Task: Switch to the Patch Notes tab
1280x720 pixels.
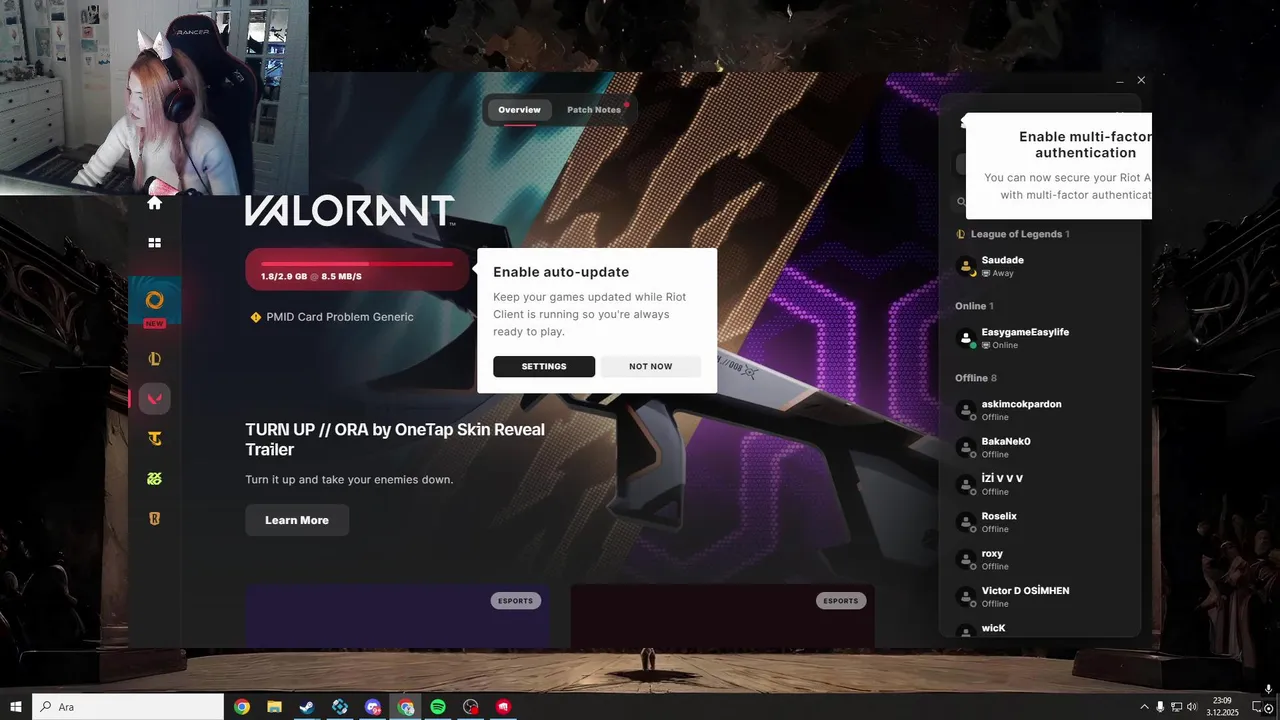Action: coord(594,110)
